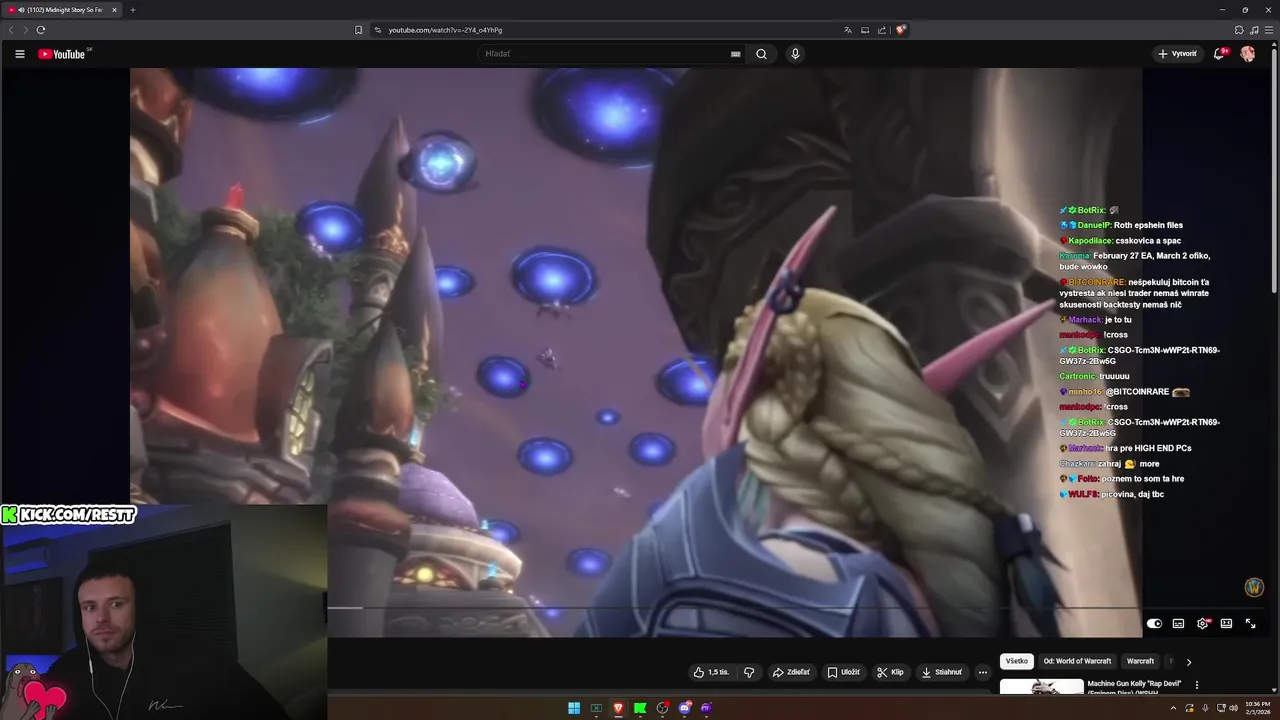The height and width of the screenshot is (720, 1280).
Task: Show more filter chips with the right chevron
Action: [x=1188, y=661]
